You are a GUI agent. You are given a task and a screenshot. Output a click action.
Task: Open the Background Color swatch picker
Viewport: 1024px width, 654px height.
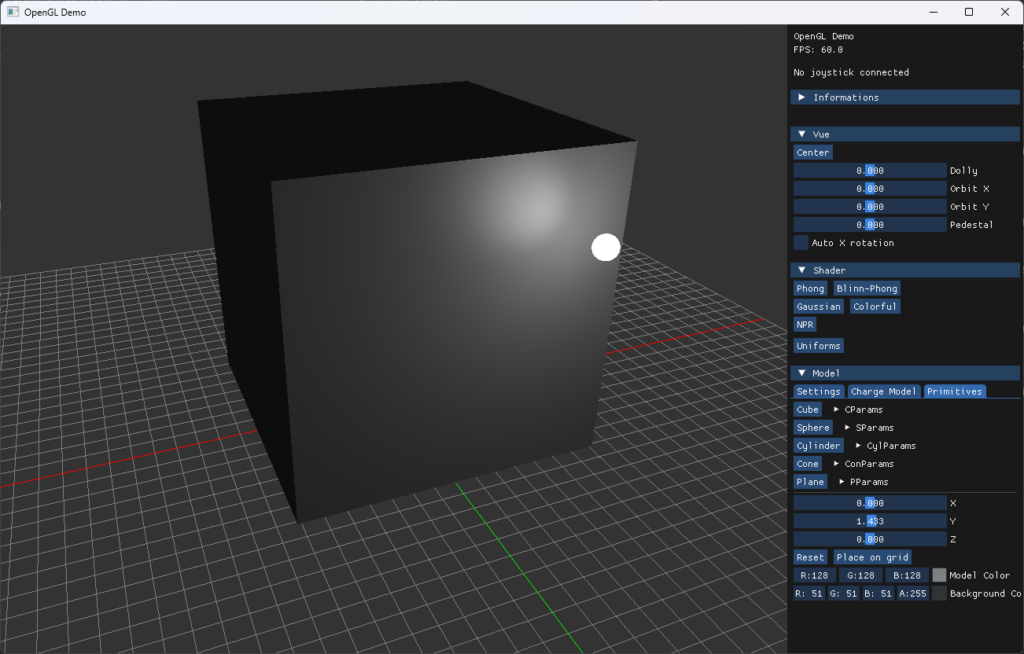pyautogui.click(x=939, y=594)
